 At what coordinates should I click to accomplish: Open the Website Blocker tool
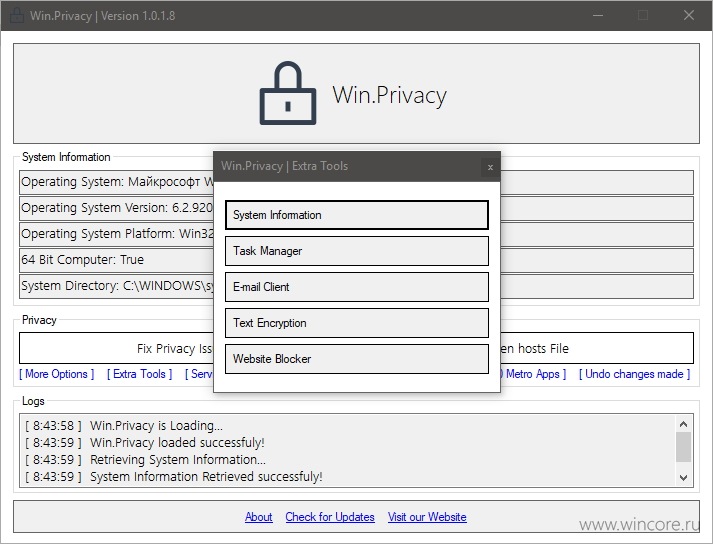click(357, 359)
